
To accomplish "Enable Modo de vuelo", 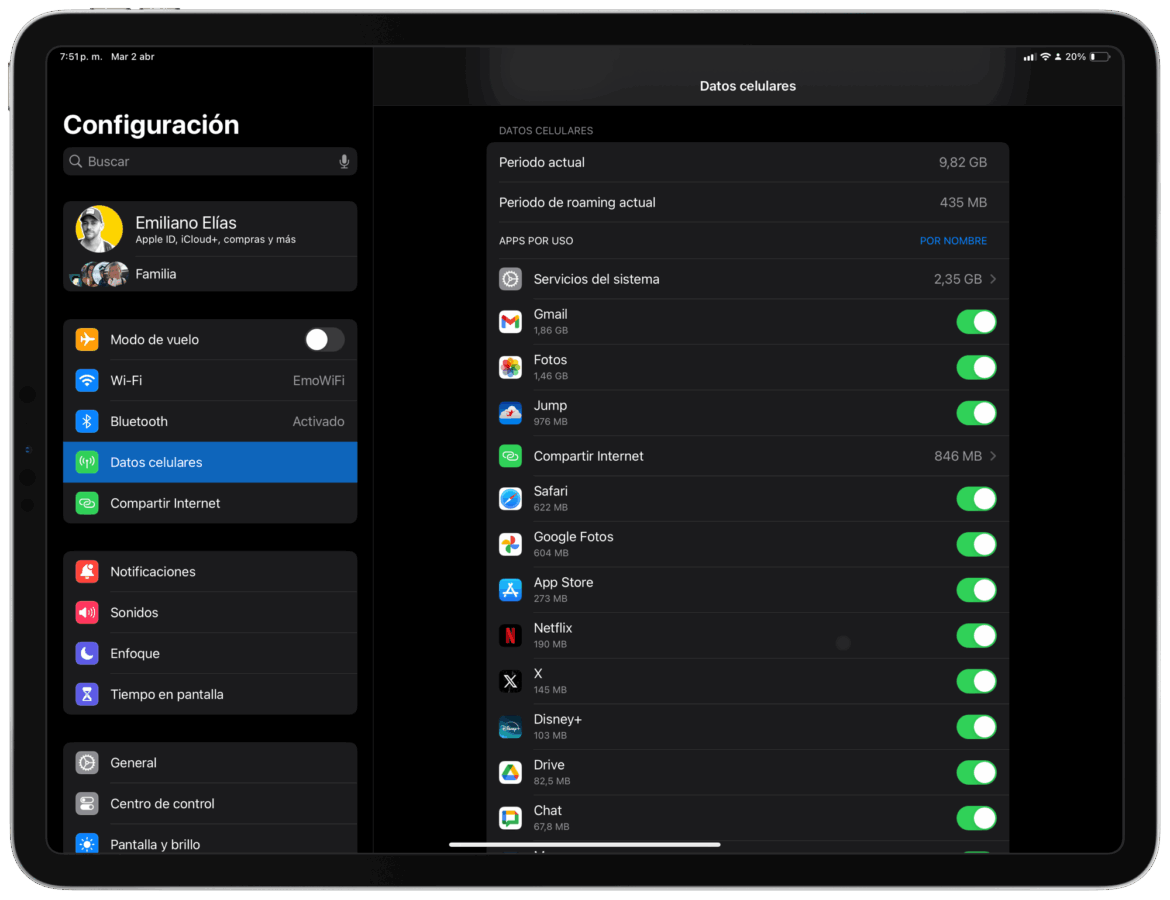I will tap(324, 339).
